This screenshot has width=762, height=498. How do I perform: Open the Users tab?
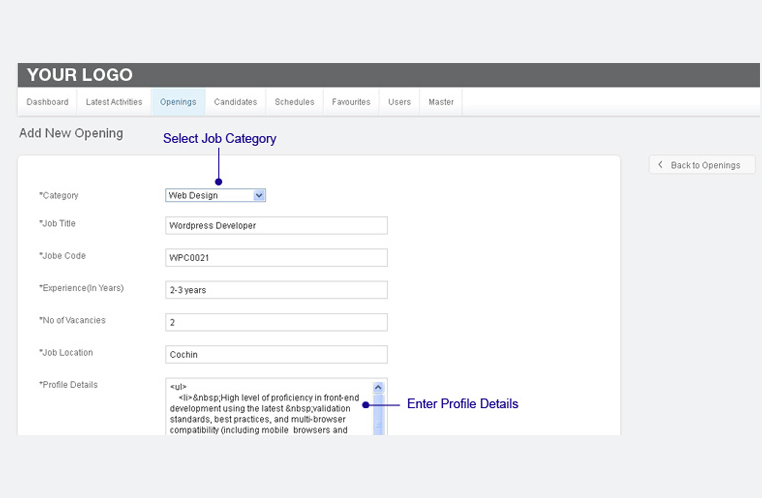click(399, 102)
